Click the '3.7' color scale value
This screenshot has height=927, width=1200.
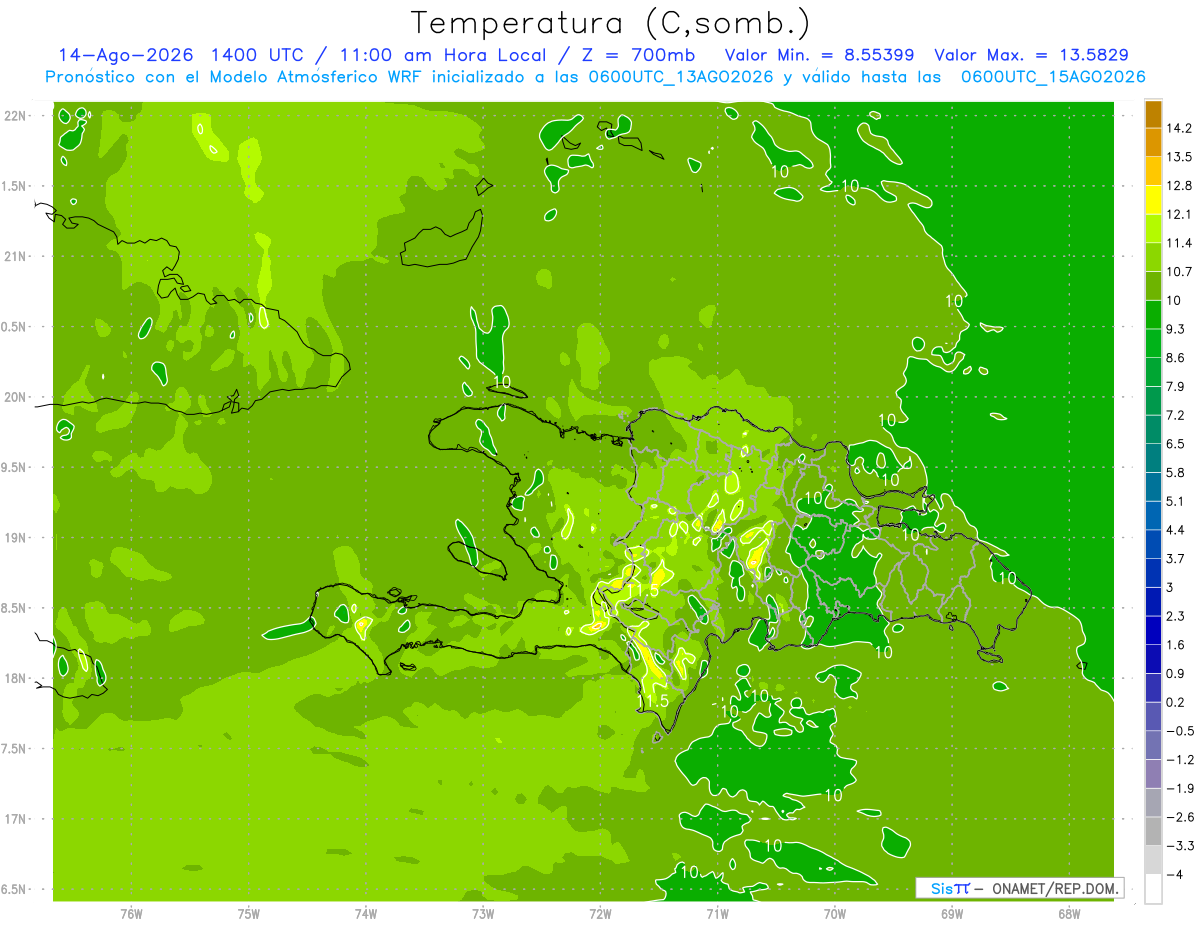[x=1176, y=559]
